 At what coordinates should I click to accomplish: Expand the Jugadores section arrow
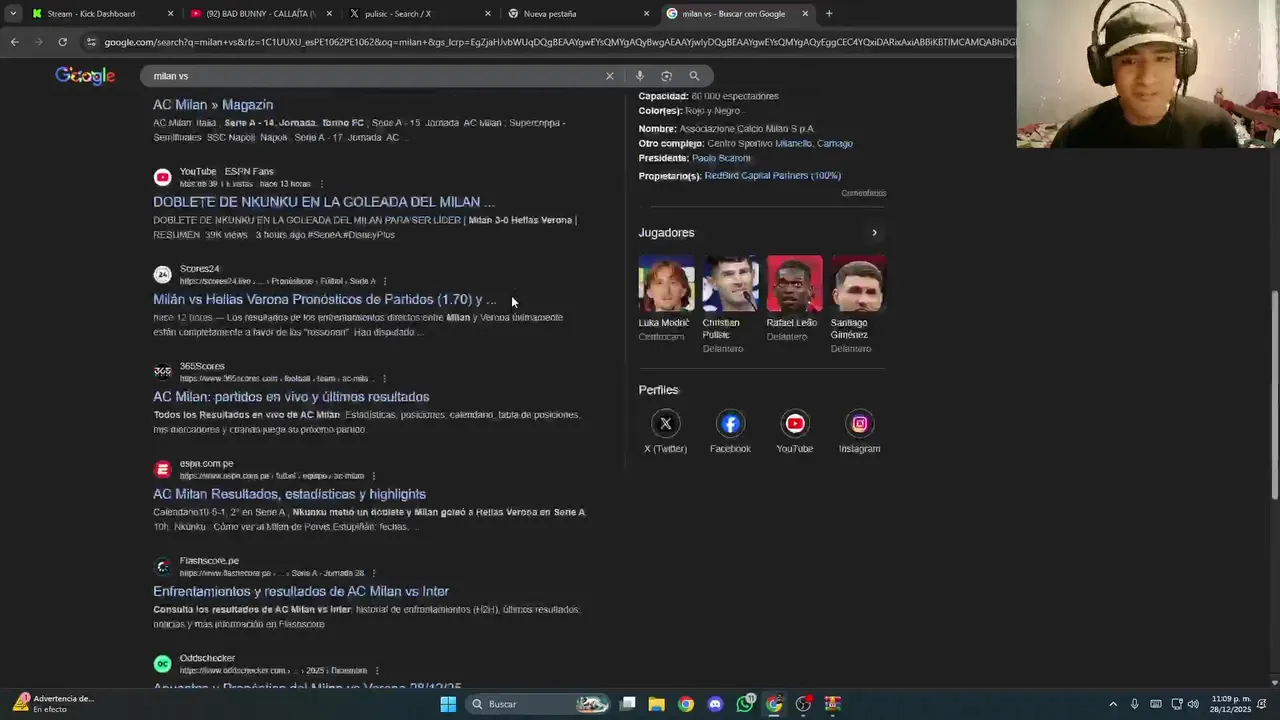tap(874, 233)
